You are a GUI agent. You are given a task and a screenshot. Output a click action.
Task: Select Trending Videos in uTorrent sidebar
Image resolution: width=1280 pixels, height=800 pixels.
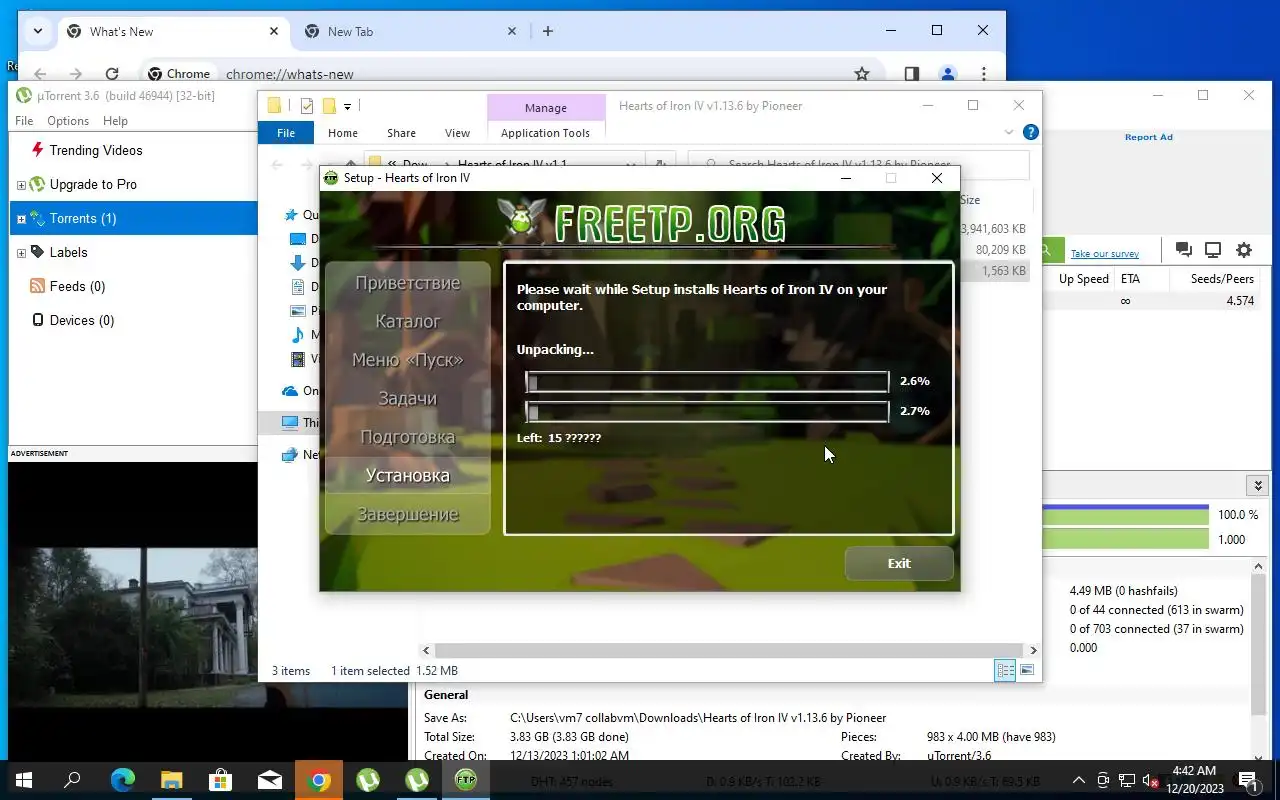click(x=96, y=150)
